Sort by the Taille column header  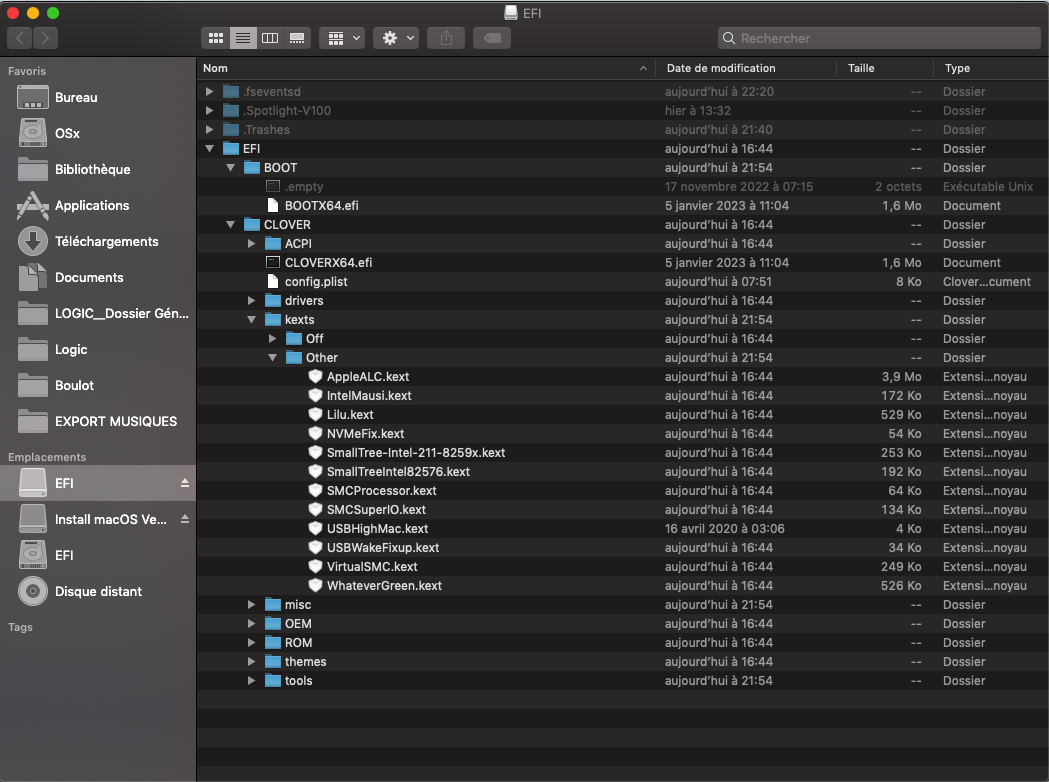(x=885, y=68)
